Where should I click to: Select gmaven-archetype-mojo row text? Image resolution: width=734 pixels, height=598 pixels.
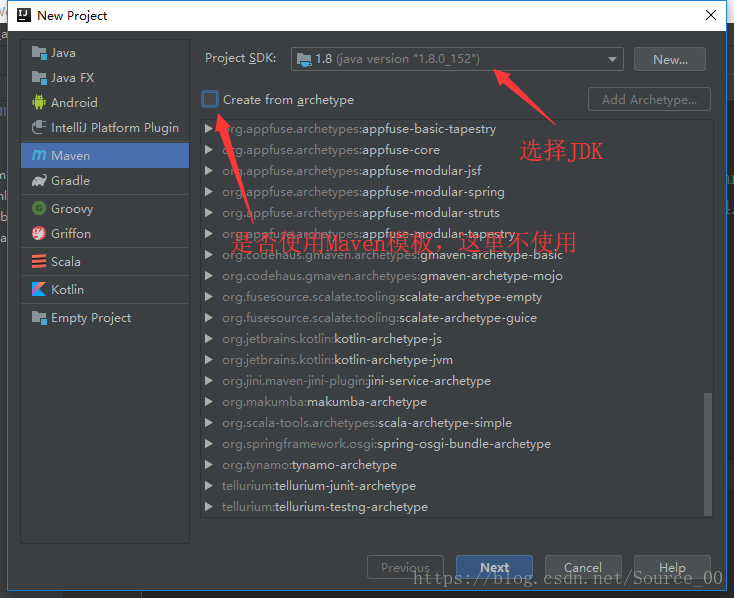click(392, 276)
